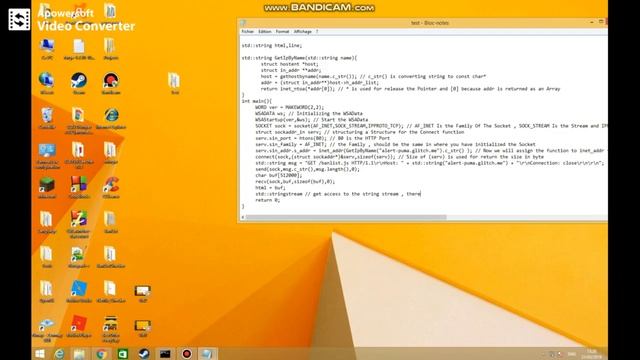Click the system tray clock
The image size is (640, 360).
[591, 354]
